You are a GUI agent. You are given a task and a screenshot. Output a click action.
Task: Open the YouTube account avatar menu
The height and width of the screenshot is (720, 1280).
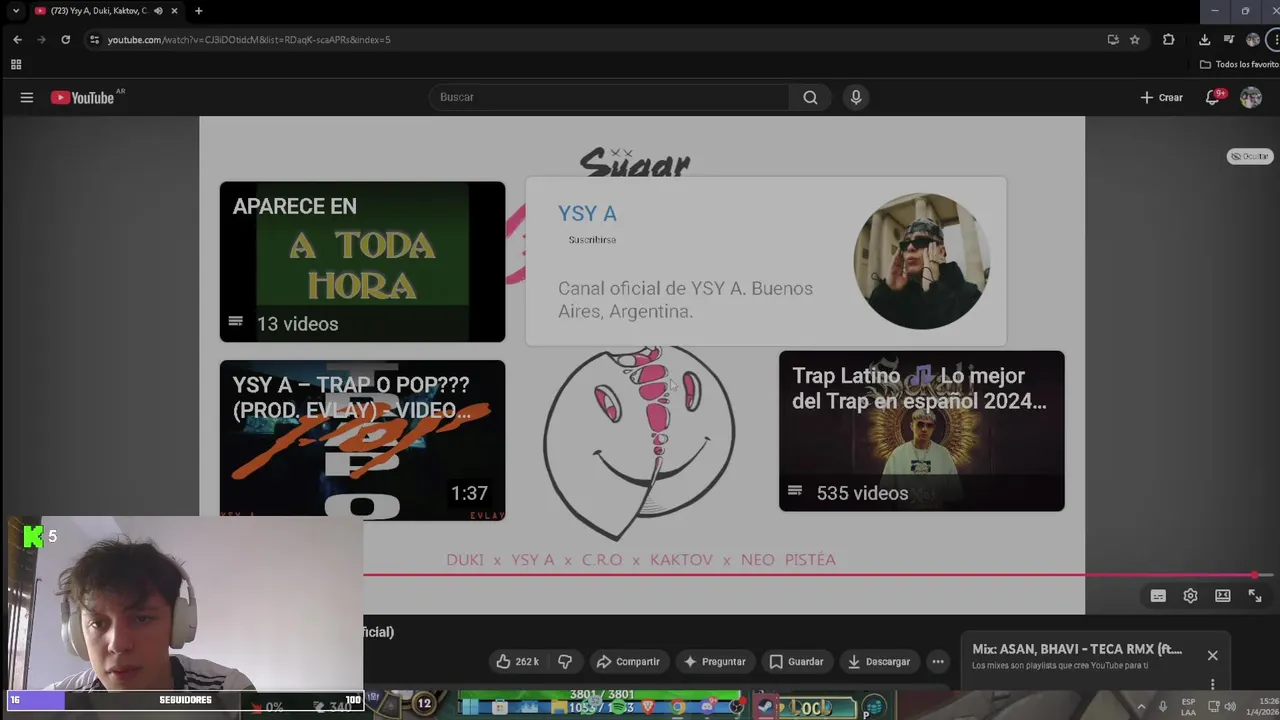click(1251, 97)
